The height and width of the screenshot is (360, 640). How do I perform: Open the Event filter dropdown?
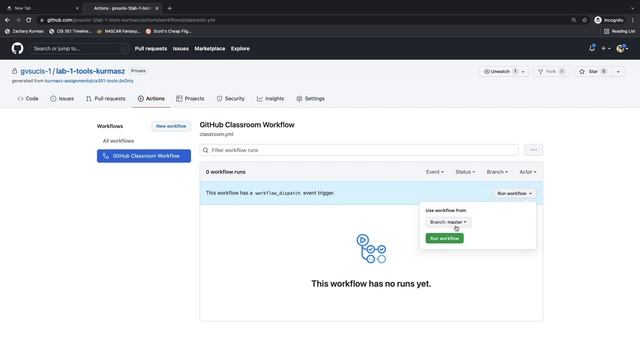pyautogui.click(x=435, y=172)
